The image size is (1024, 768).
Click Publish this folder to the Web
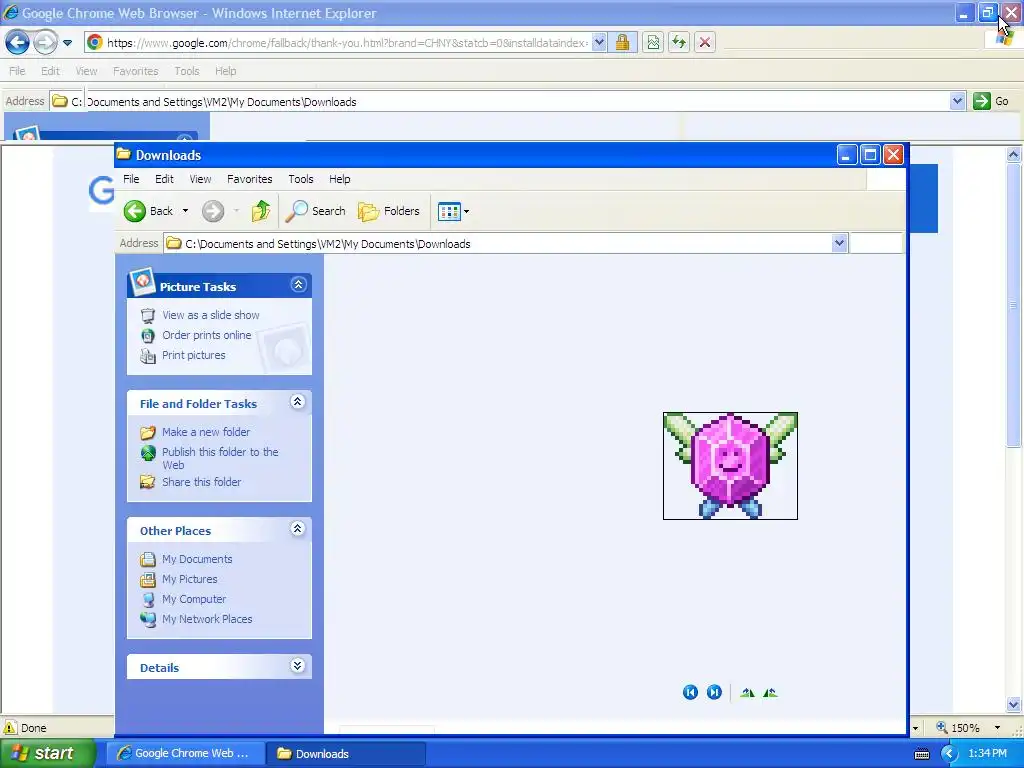(220, 458)
